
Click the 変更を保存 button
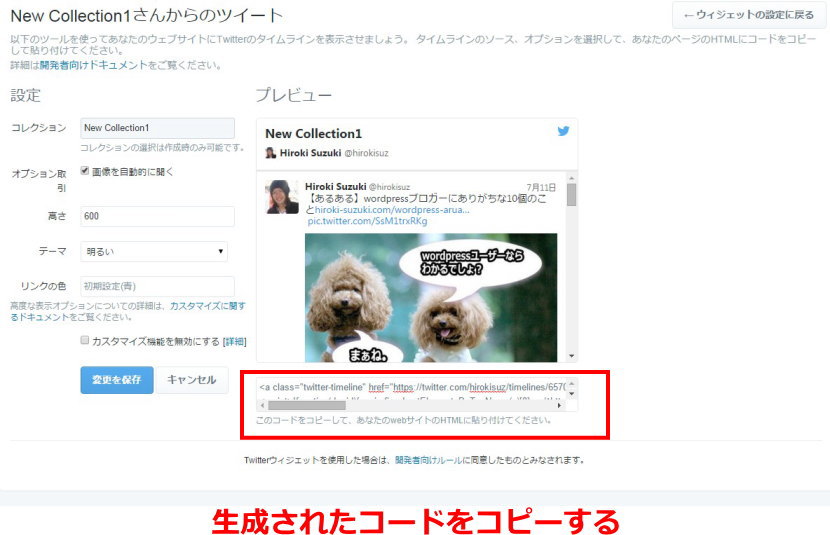point(117,380)
